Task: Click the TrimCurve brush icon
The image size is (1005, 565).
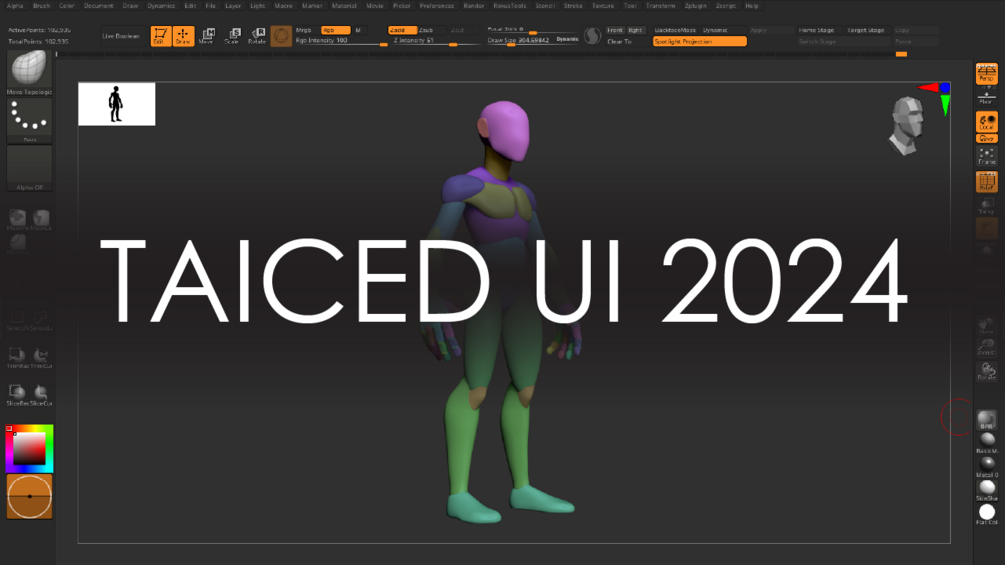Action: (41, 357)
